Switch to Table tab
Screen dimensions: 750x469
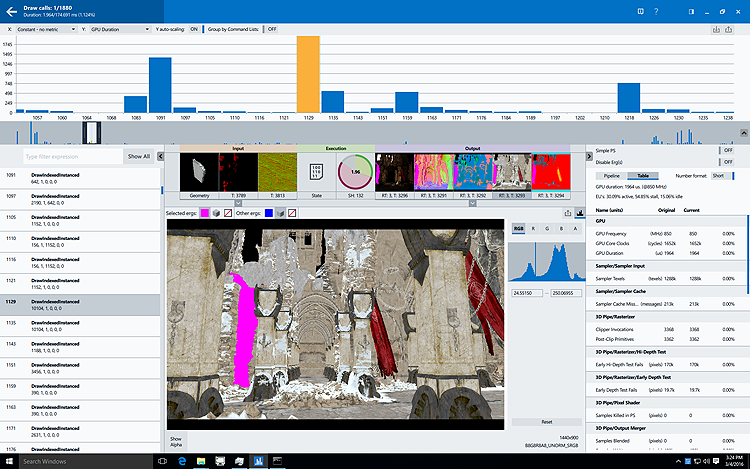click(x=643, y=176)
